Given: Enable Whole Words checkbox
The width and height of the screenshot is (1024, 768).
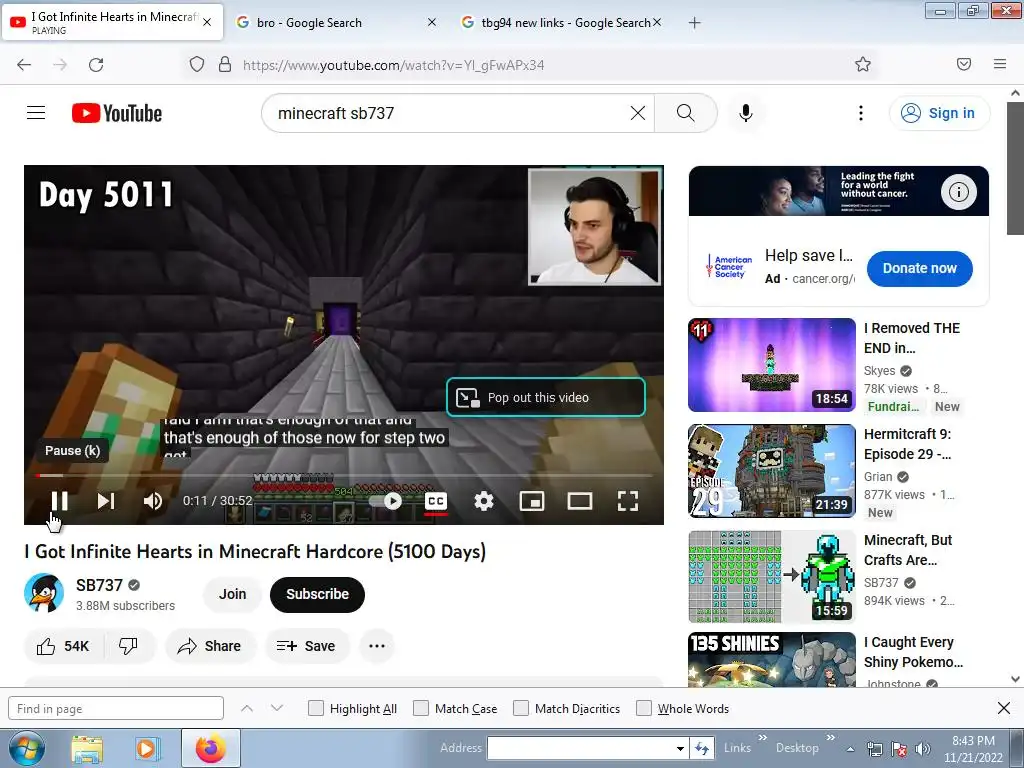Looking at the screenshot, I should [x=644, y=708].
